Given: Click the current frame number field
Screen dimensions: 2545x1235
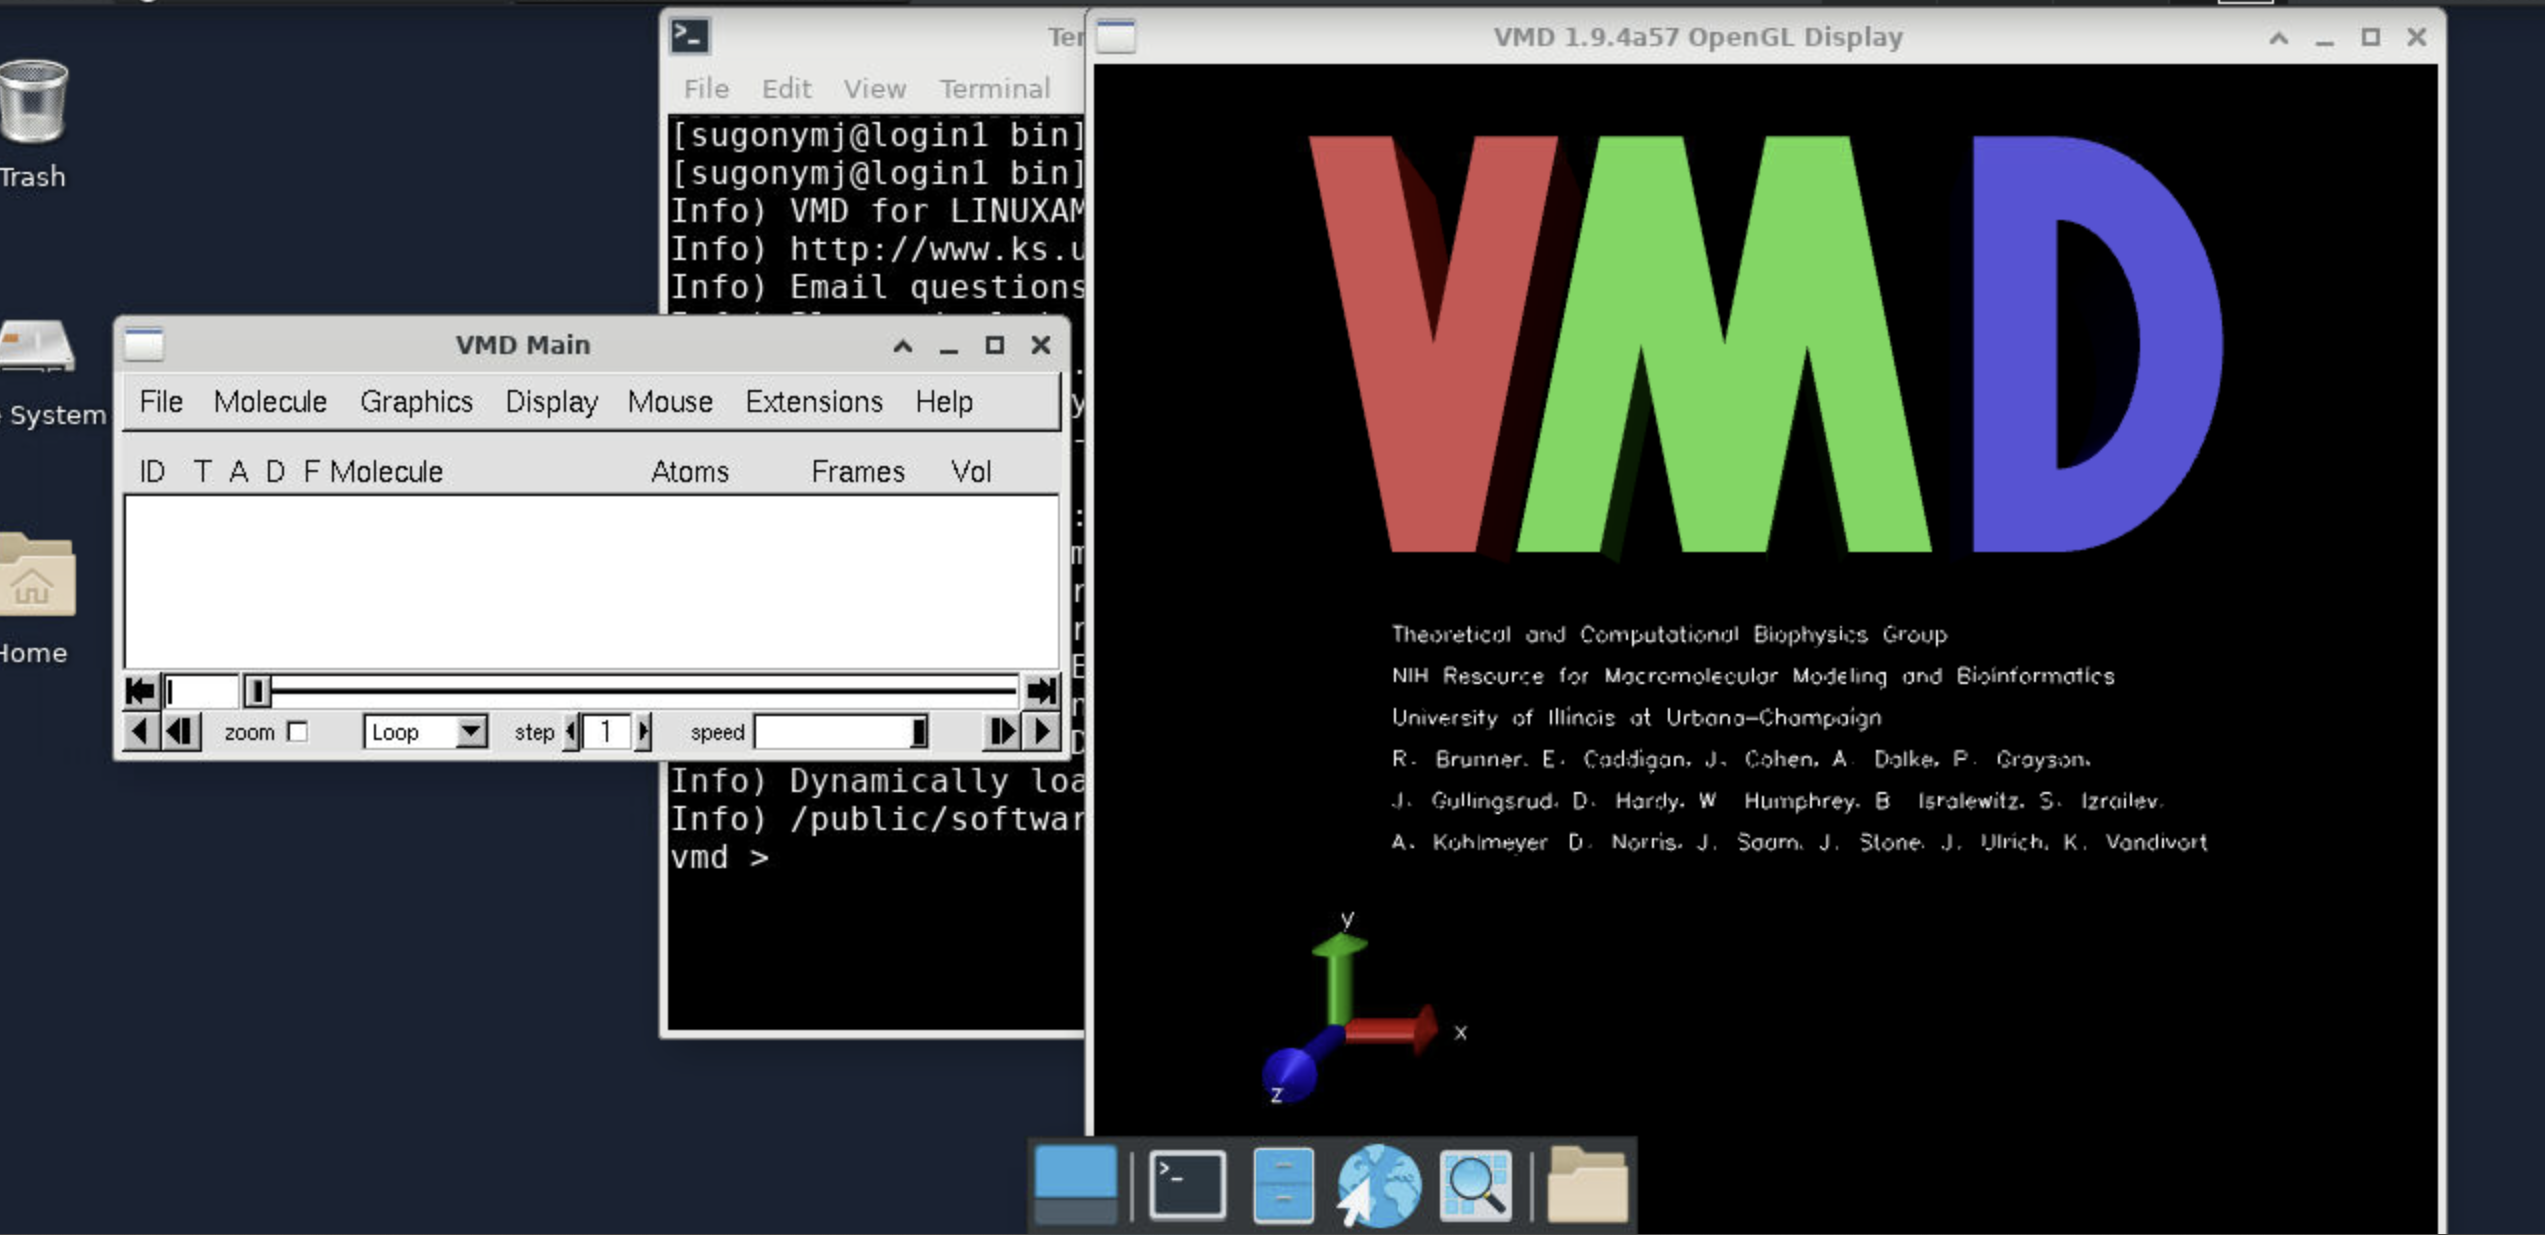Looking at the screenshot, I should coord(201,691).
